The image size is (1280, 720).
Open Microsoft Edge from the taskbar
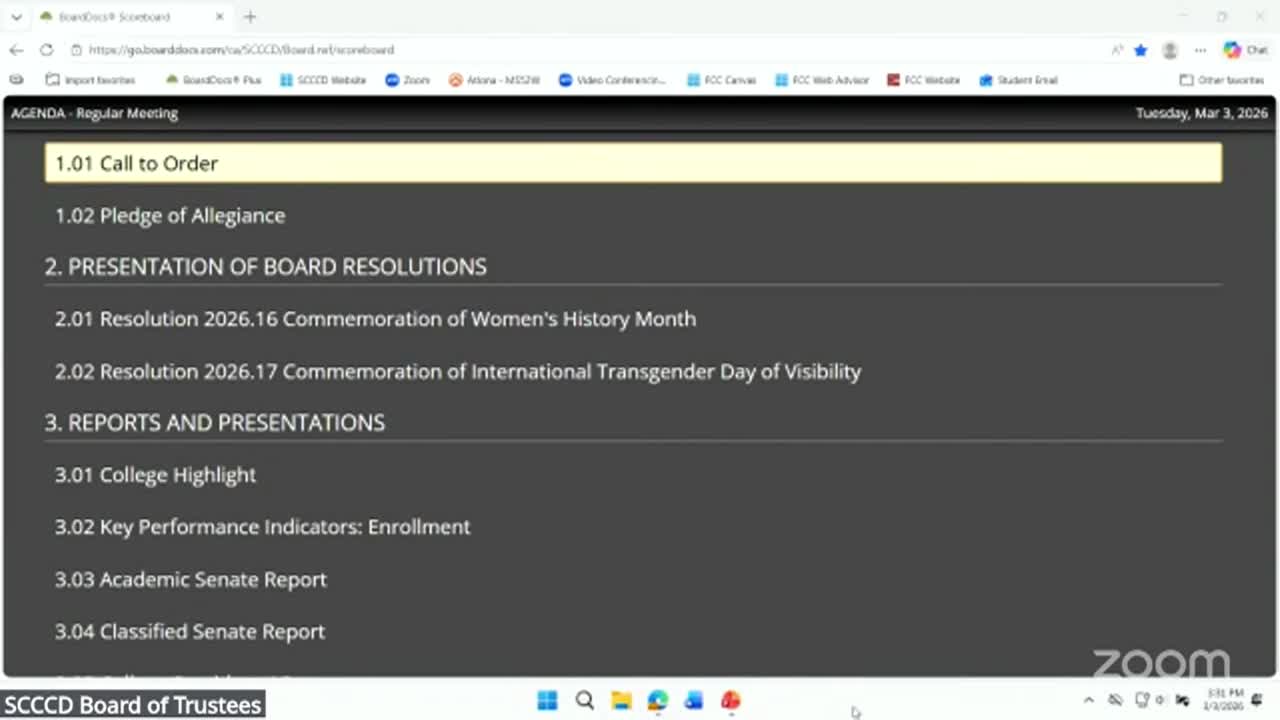[657, 701]
